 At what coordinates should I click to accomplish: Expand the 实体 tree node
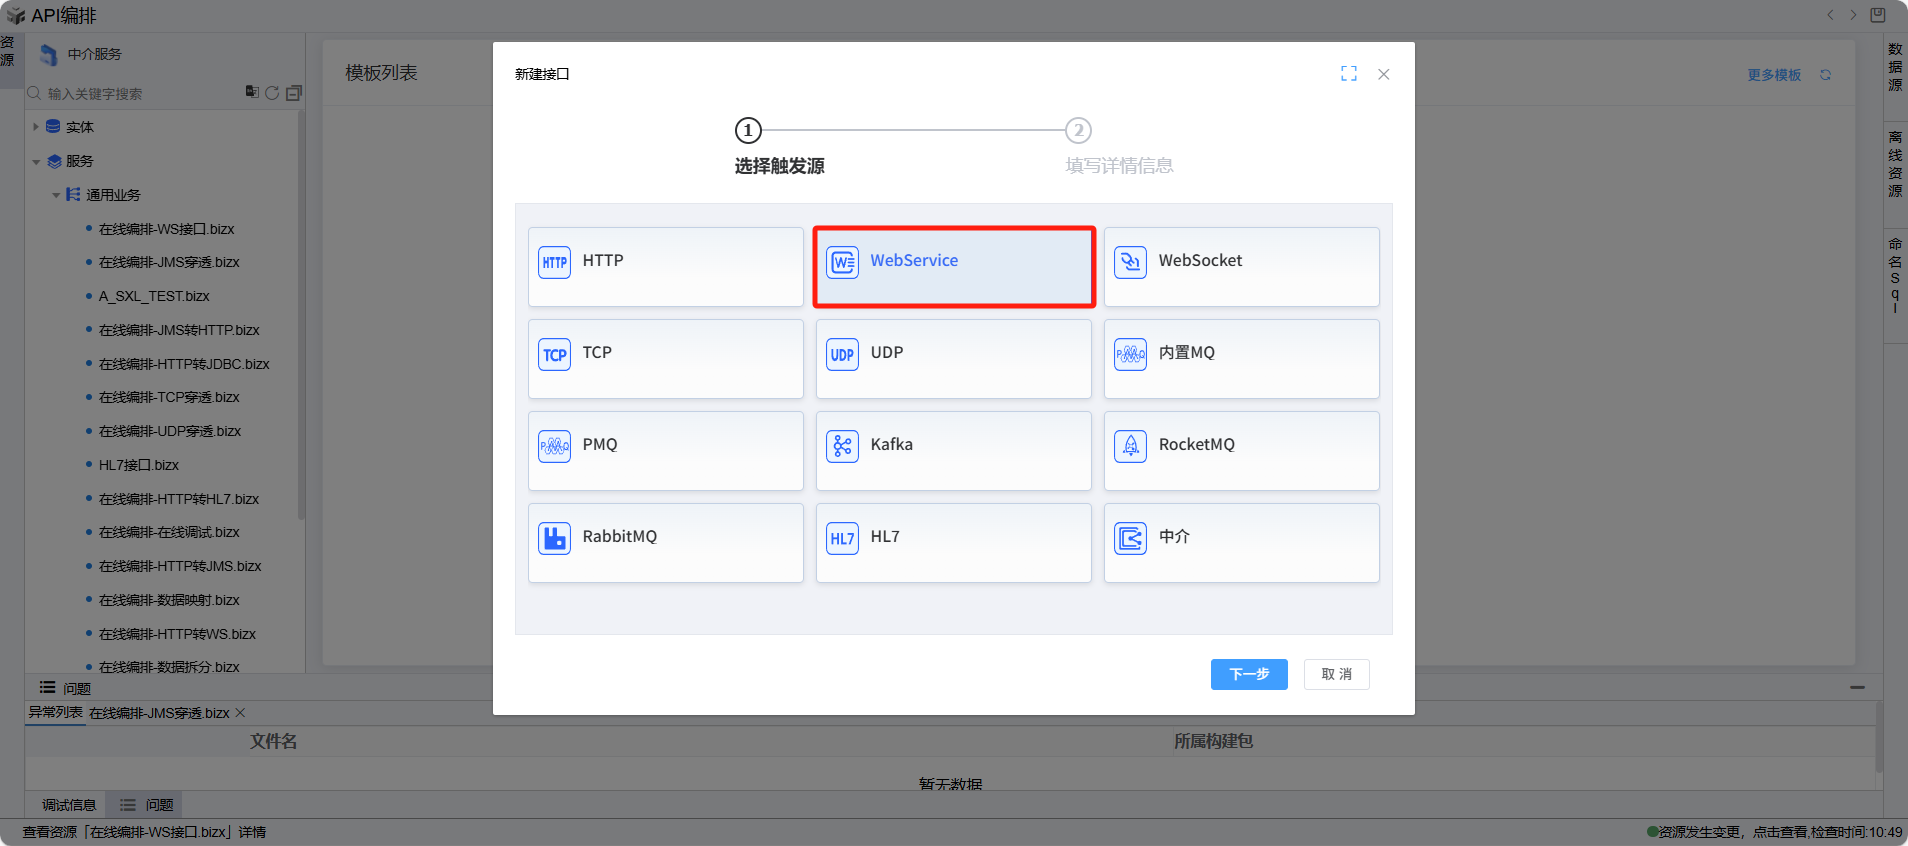(x=36, y=127)
